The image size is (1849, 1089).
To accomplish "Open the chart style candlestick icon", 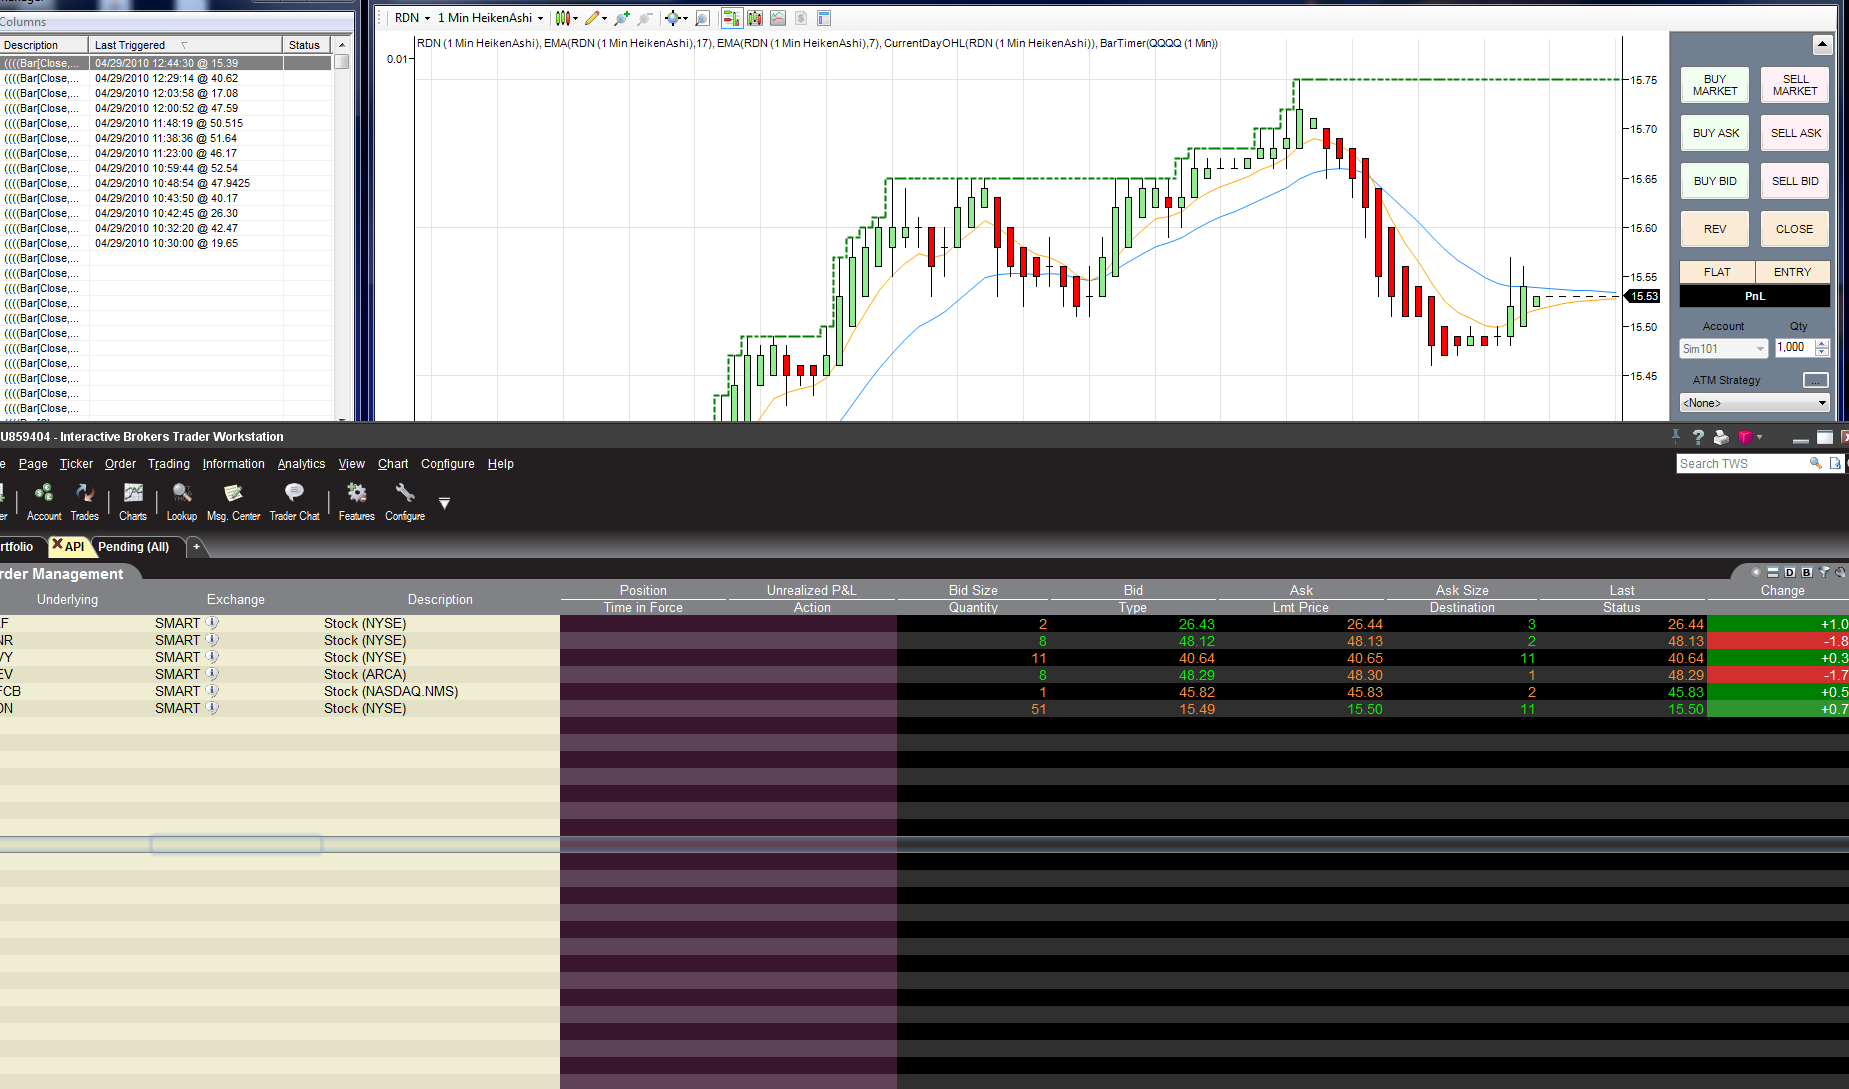I will (x=563, y=18).
